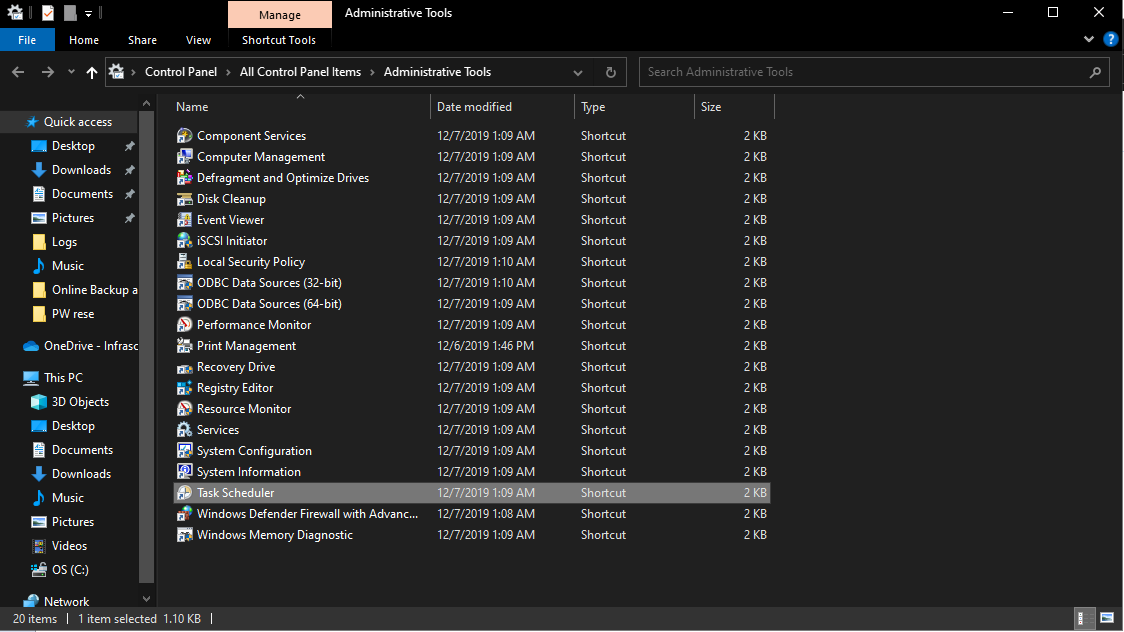Click the New Folder icon in title bar
Viewport: 1124px width, 632px height.
70,13
